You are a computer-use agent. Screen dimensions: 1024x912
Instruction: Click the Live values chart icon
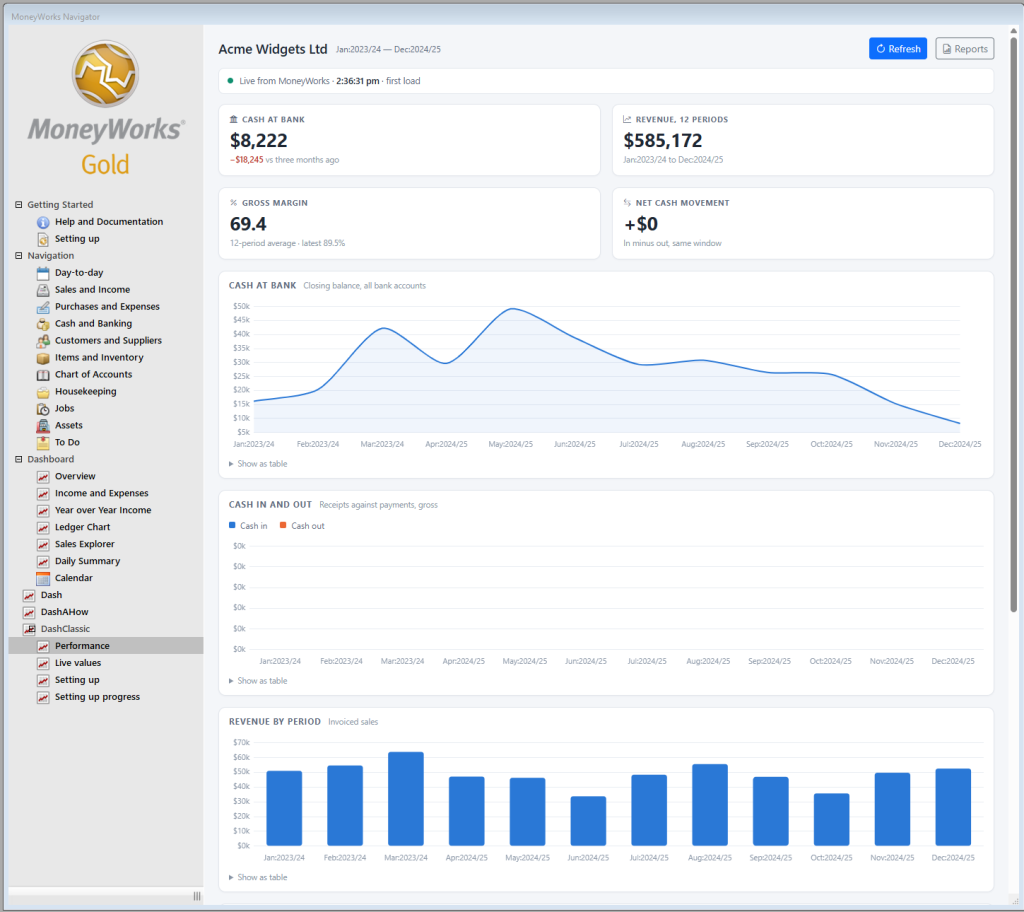coord(43,664)
